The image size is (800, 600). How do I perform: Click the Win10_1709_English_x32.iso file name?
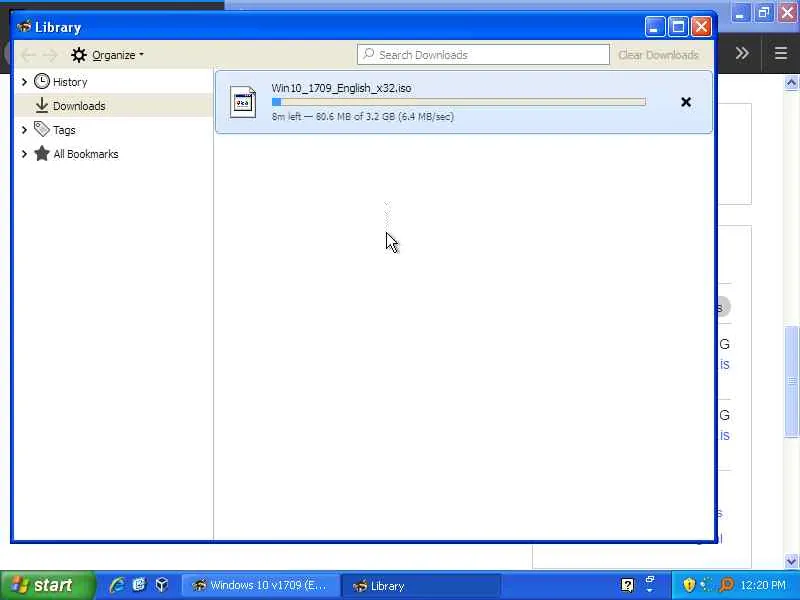point(341,88)
